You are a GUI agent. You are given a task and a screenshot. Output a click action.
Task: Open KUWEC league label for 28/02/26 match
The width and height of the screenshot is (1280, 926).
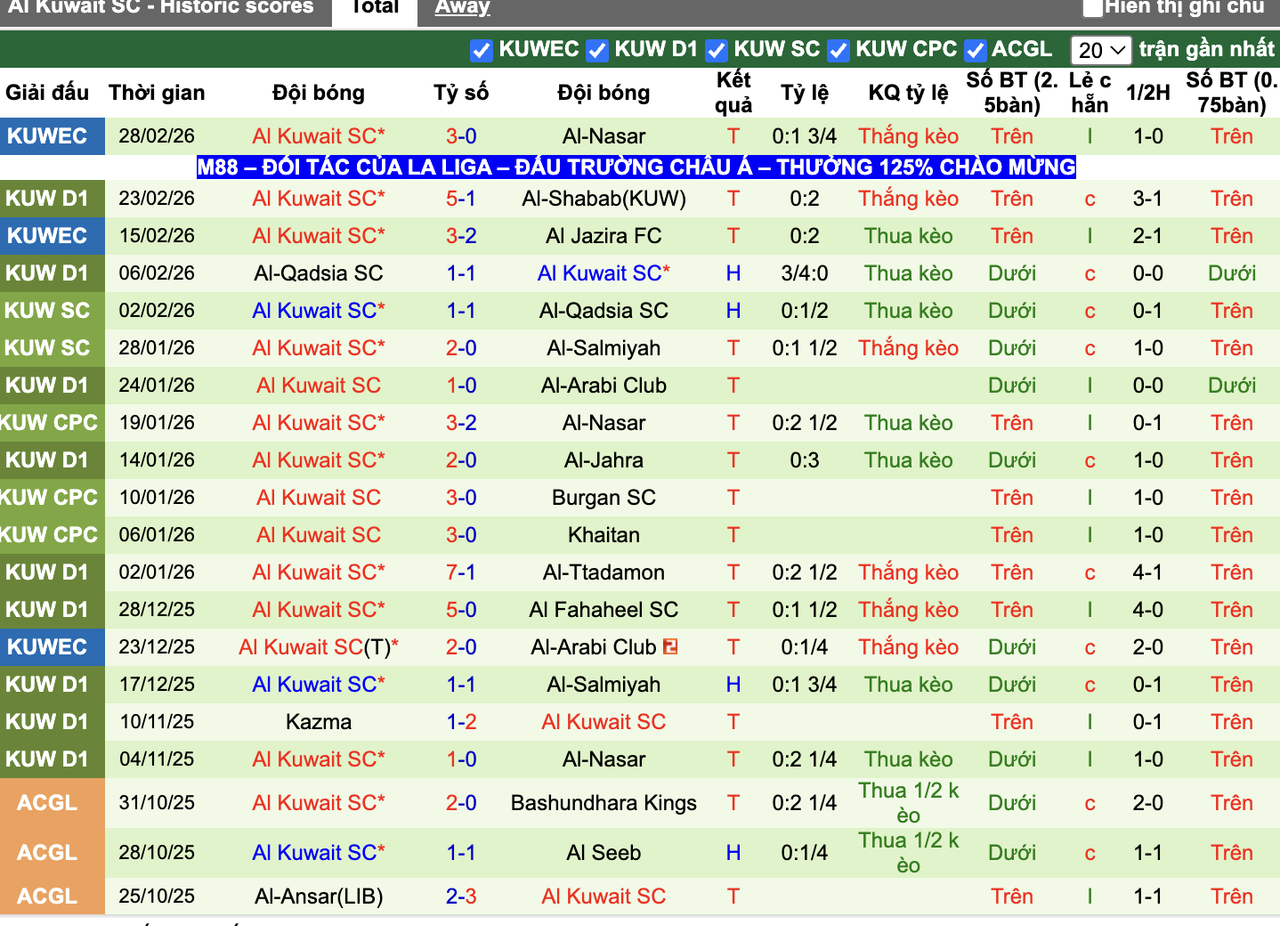[x=52, y=136]
